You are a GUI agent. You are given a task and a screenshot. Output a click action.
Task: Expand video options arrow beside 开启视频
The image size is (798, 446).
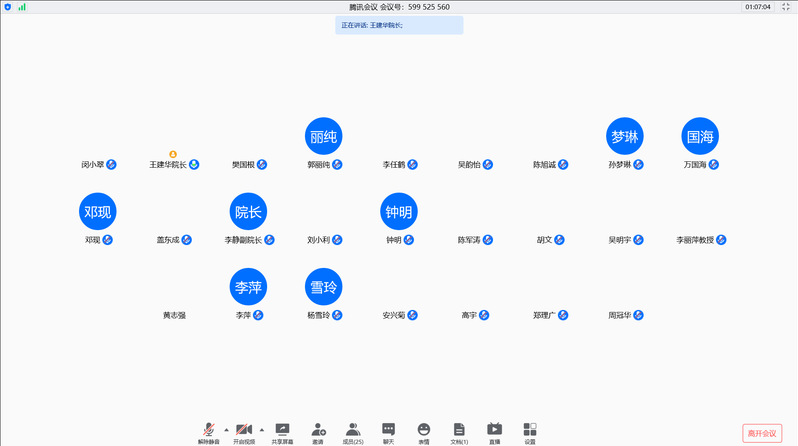point(262,428)
